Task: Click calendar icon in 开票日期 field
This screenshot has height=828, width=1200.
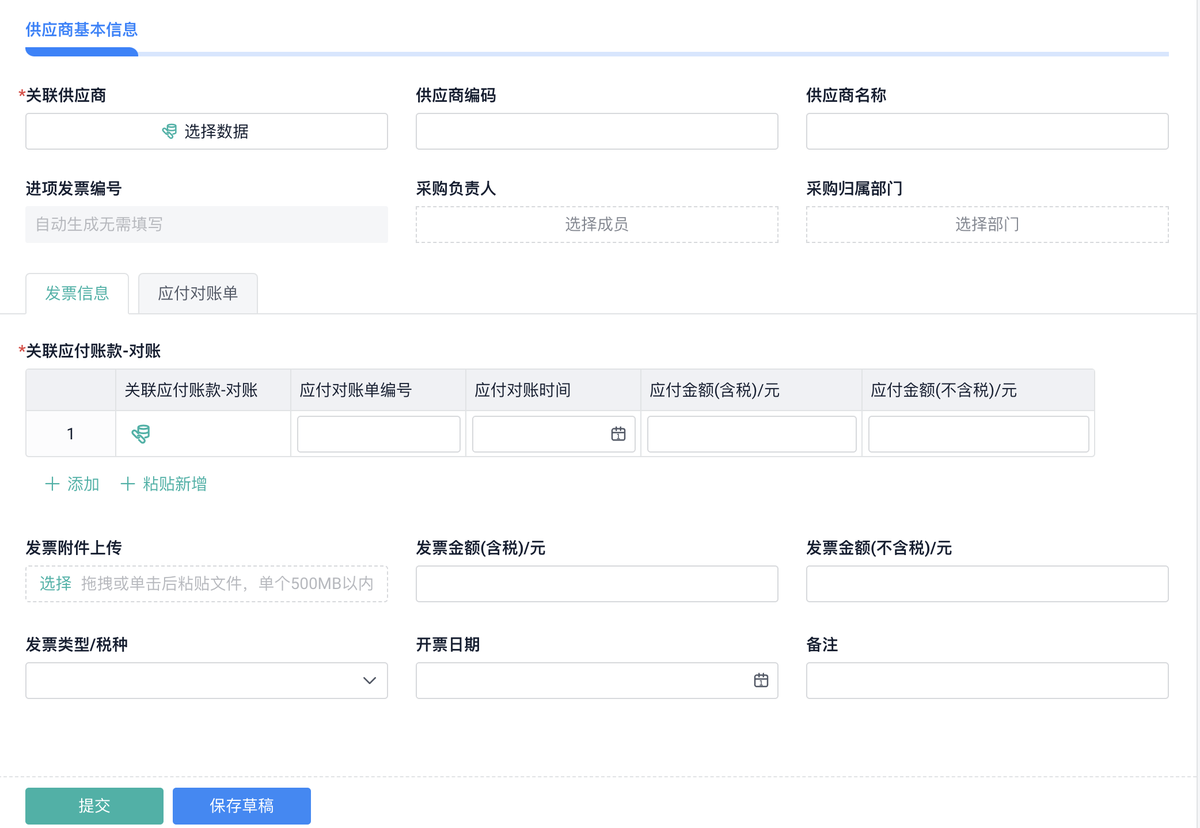Action: coord(761,680)
